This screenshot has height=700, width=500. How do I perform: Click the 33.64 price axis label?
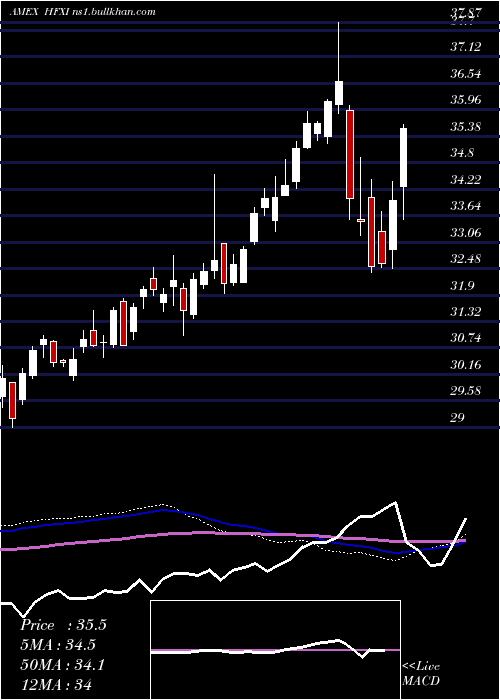click(x=466, y=206)
